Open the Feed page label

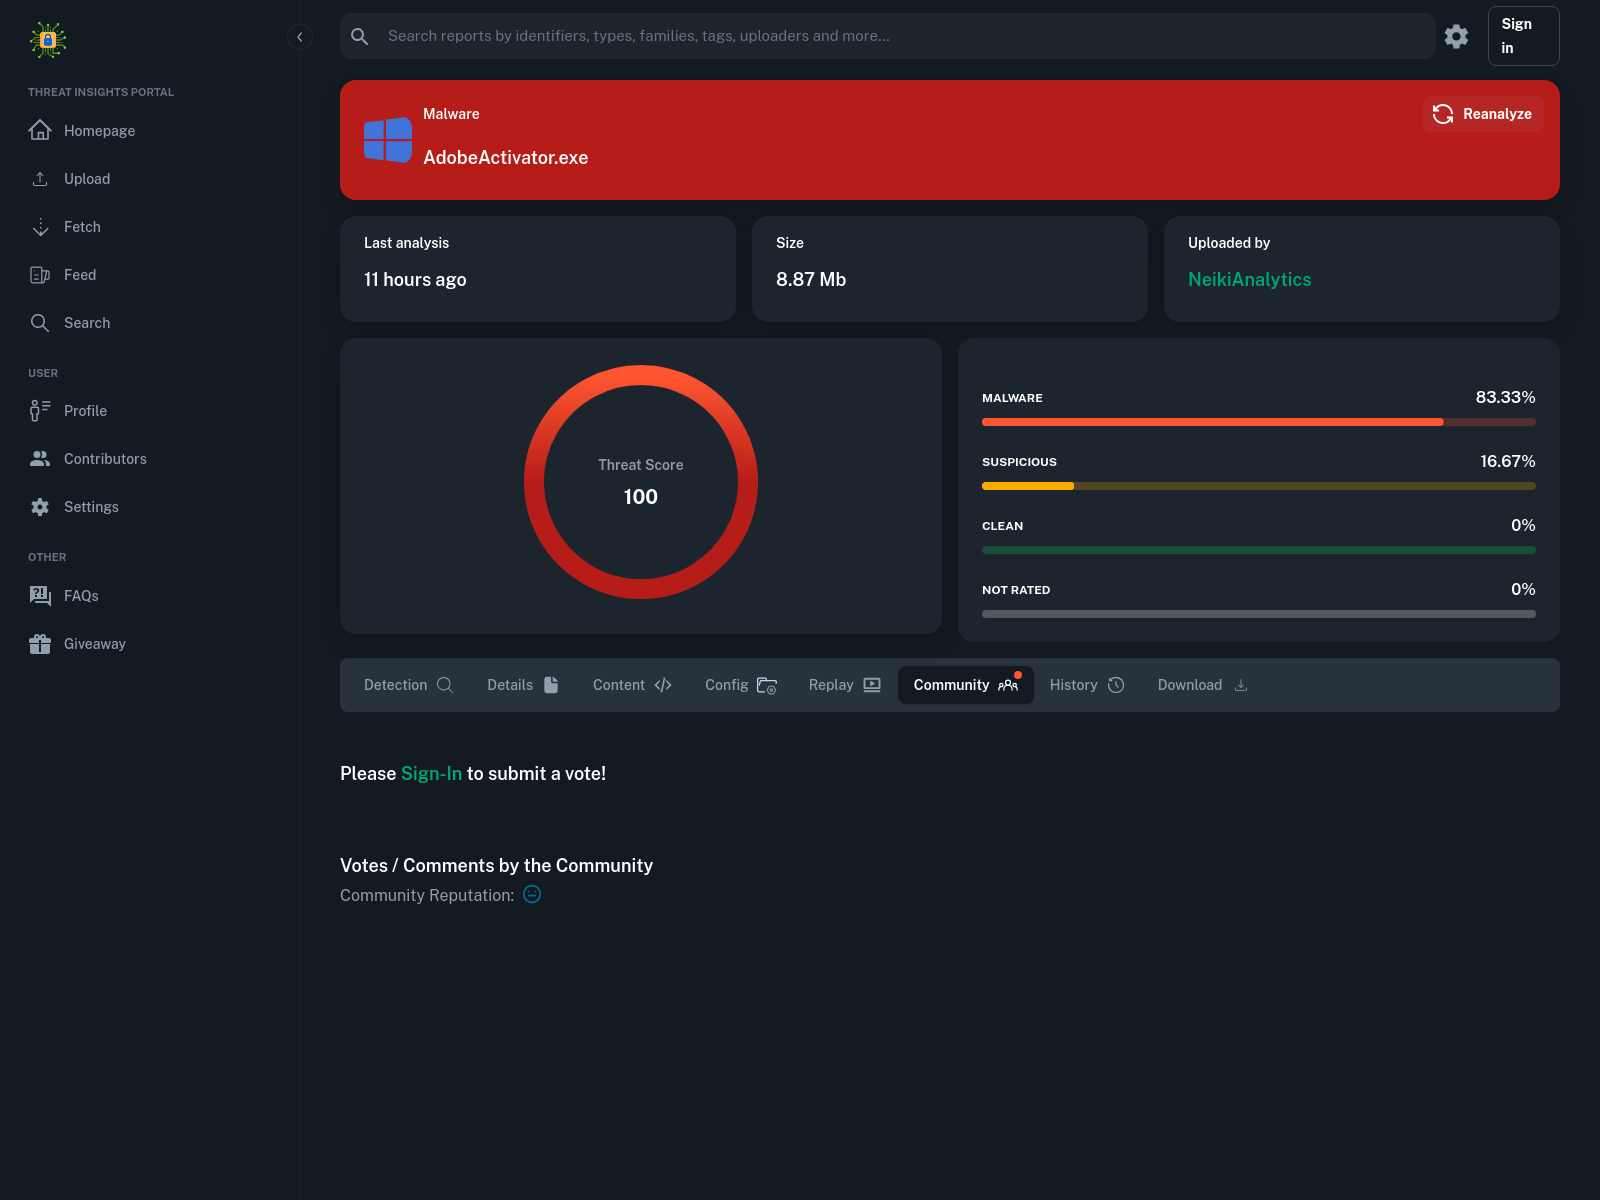80,275
